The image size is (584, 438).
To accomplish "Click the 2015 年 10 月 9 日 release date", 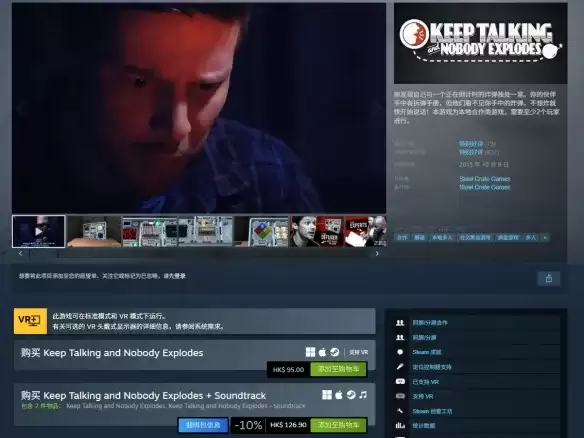I will pos(484,165).
